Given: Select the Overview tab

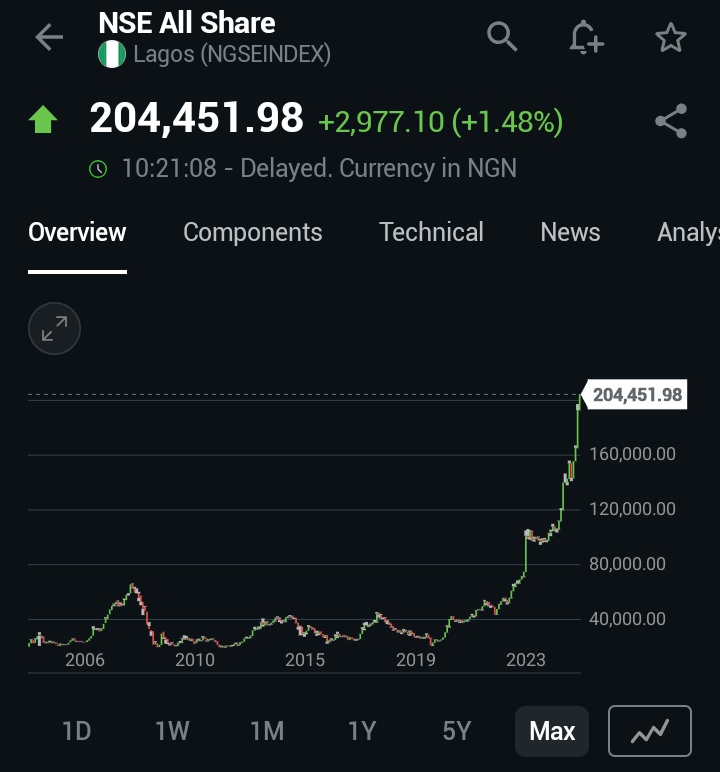Looking at the screenshot, I should pyautogui.click(x=77, y=232).
